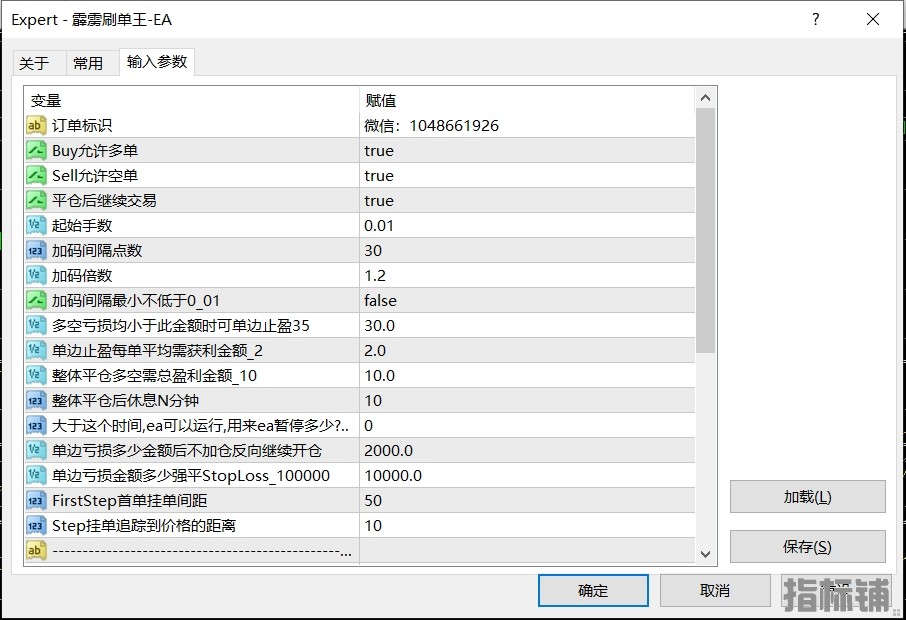Toggle the true value for Buy允许多单
The height and width of the screenshot is (620, 906).
coord(527,150)
